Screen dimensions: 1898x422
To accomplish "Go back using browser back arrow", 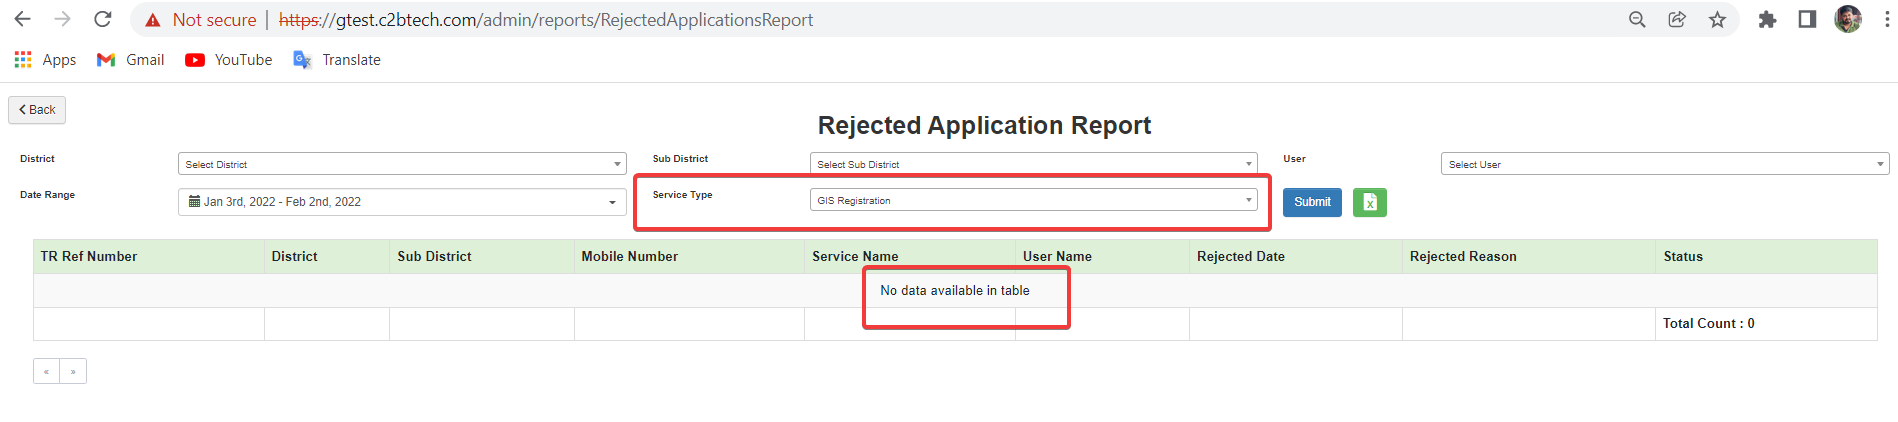I will pyautogui.click(x=22, y=19).
